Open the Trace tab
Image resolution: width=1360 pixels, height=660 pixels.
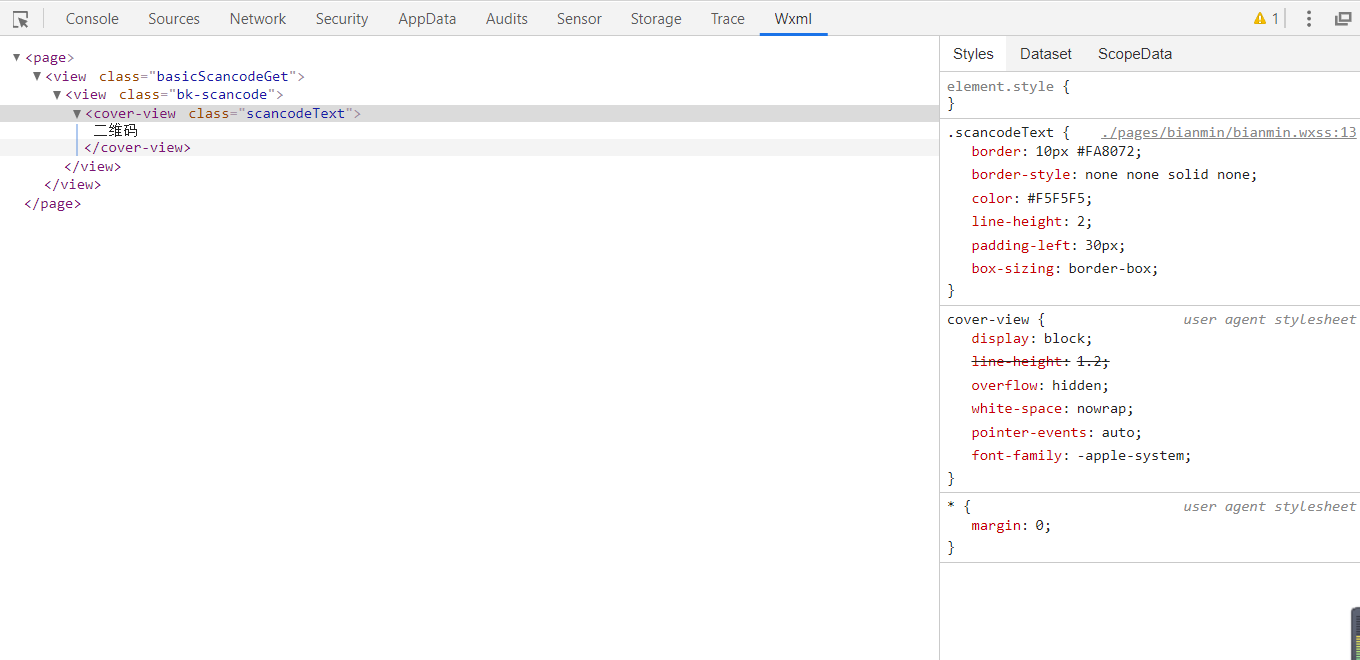coord(728,19)
